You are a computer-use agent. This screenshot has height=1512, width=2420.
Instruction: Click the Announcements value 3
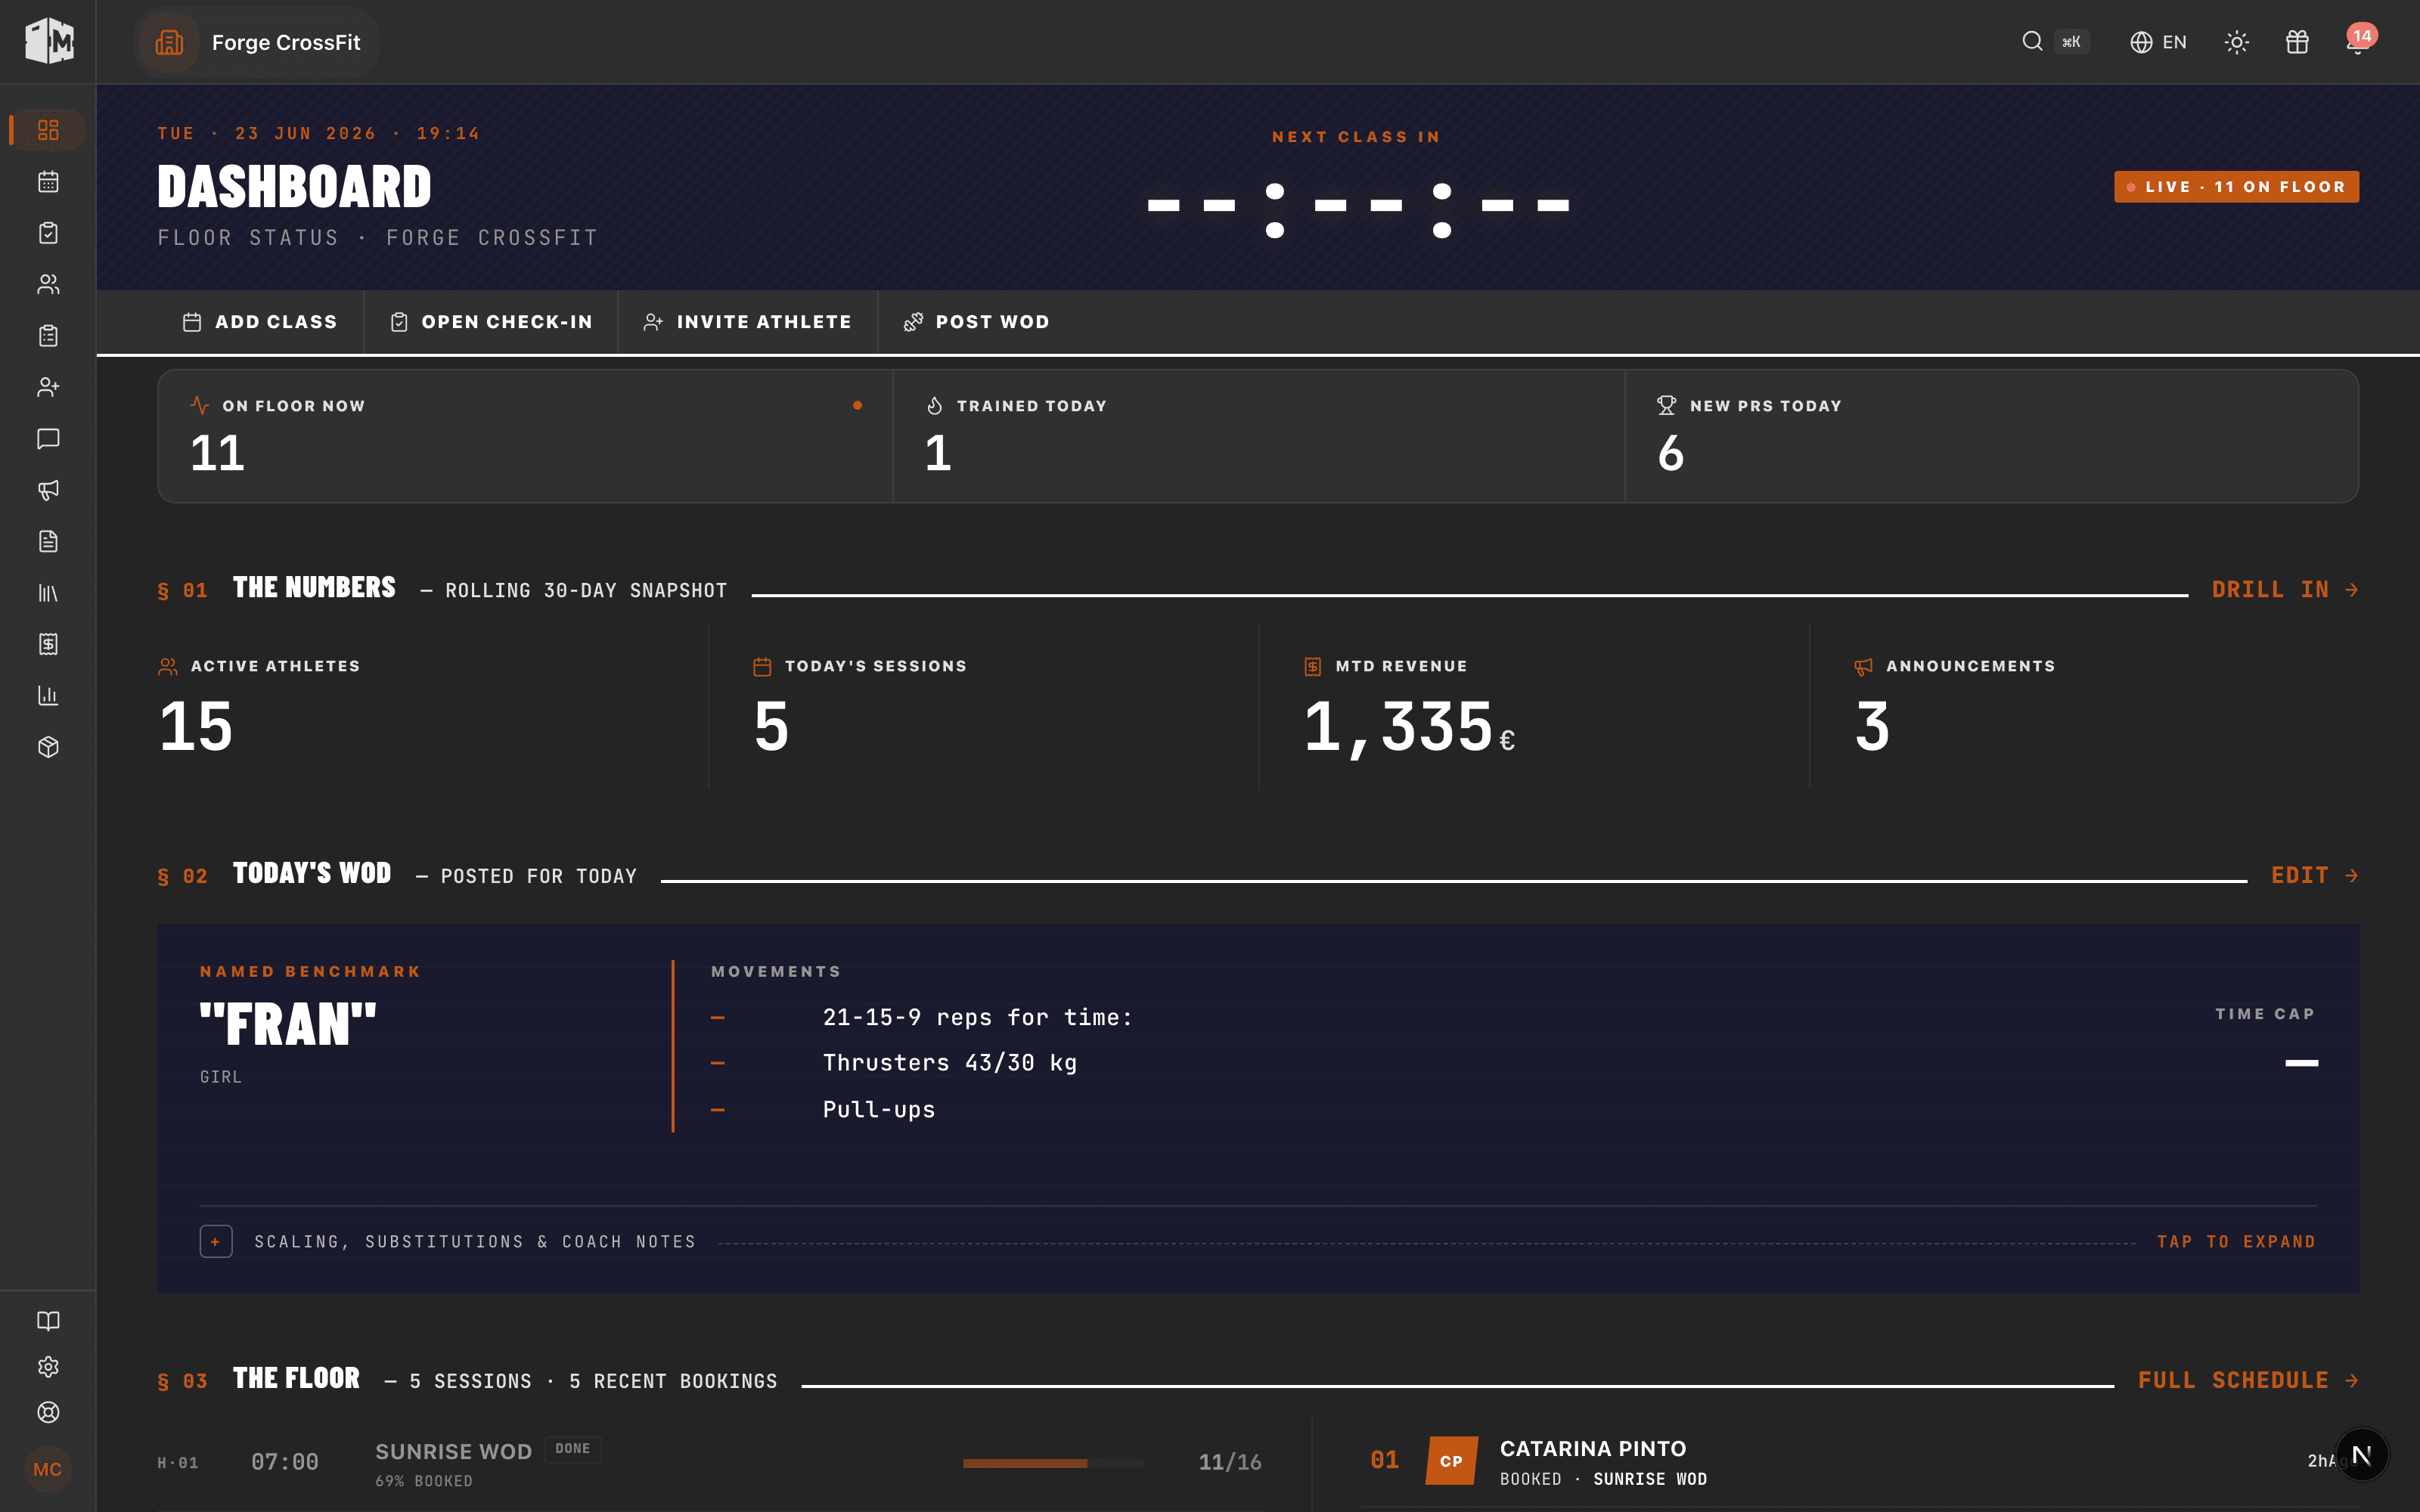tap(1872, 726)
